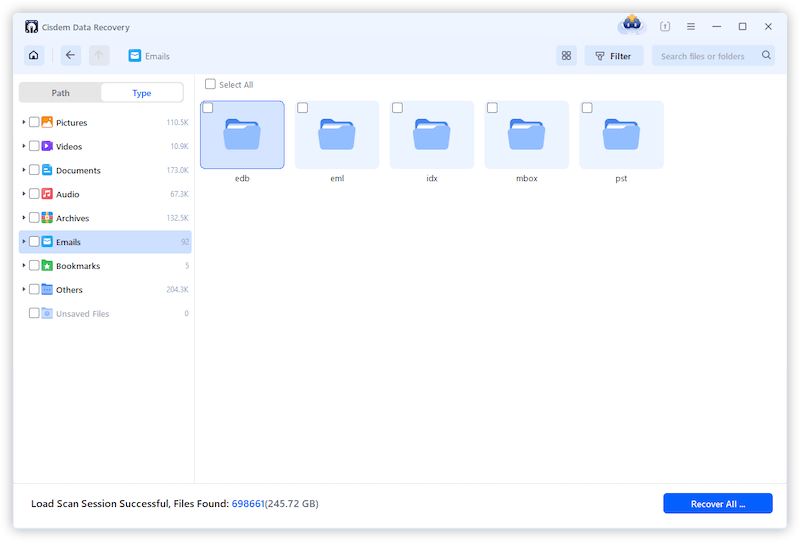
Task: Click the Pictures category icon
Action: coord(47,122)
